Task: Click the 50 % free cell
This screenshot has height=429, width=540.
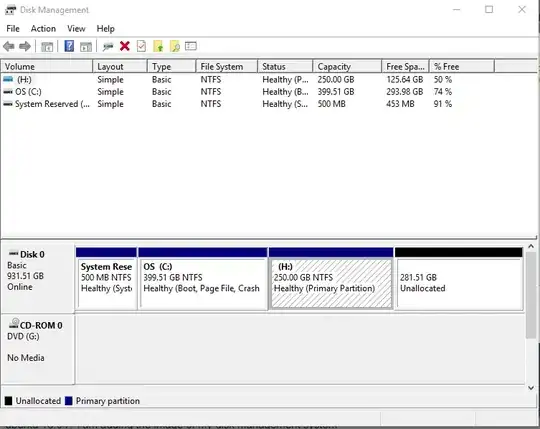Action: click(x=443, y=80)
